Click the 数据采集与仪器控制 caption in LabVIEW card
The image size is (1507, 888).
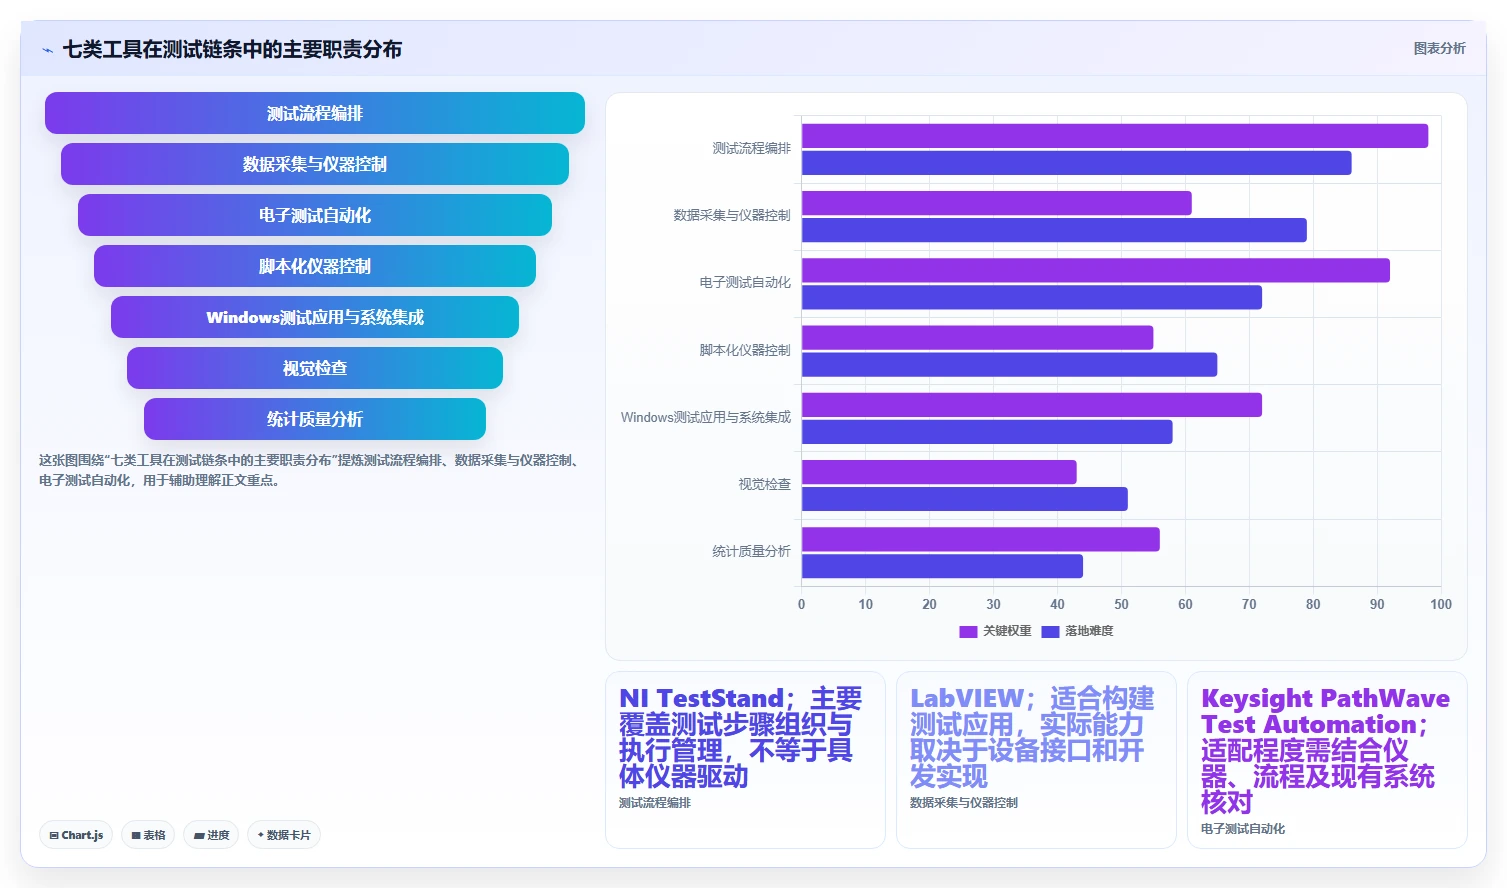(x=964, y=803)
